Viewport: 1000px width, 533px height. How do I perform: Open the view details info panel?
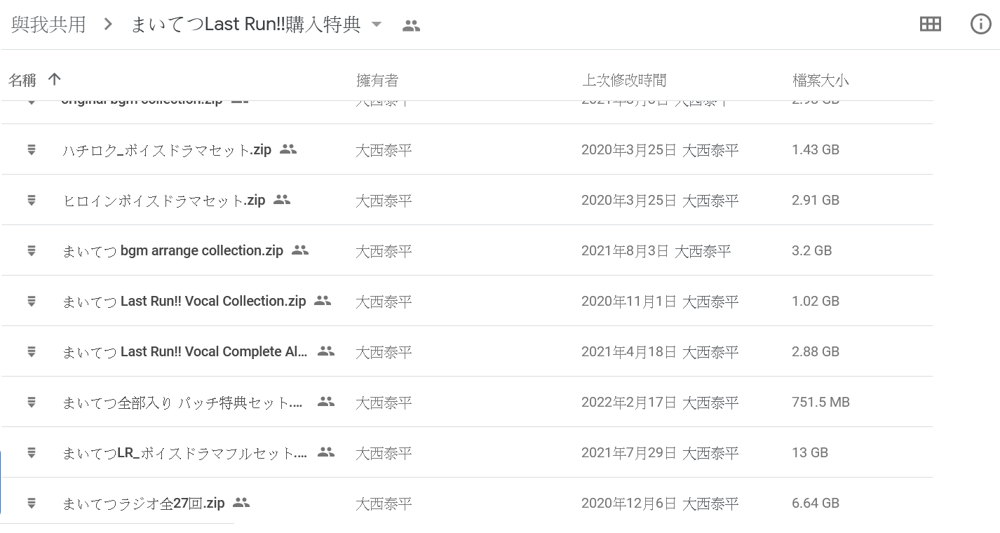[981, 25]
